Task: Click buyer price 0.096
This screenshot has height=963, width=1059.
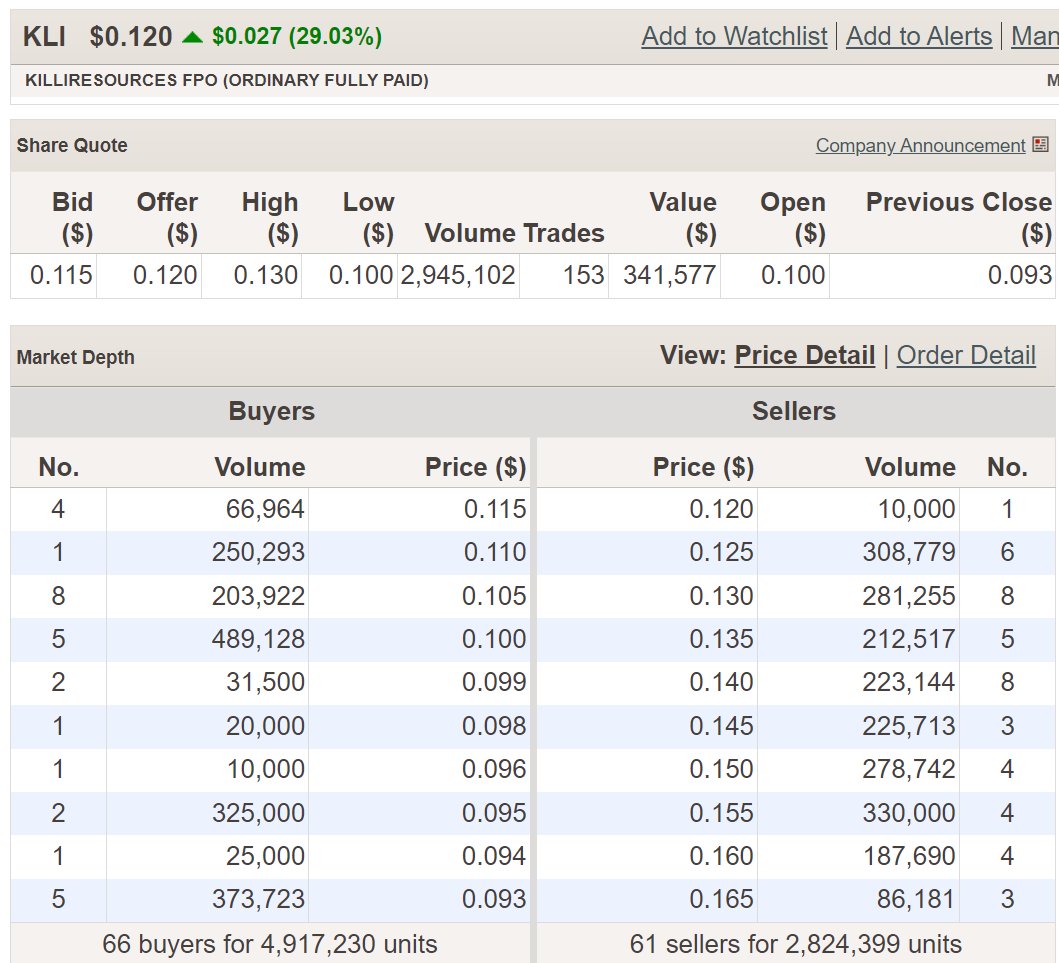Action: [x=494, y=770]
